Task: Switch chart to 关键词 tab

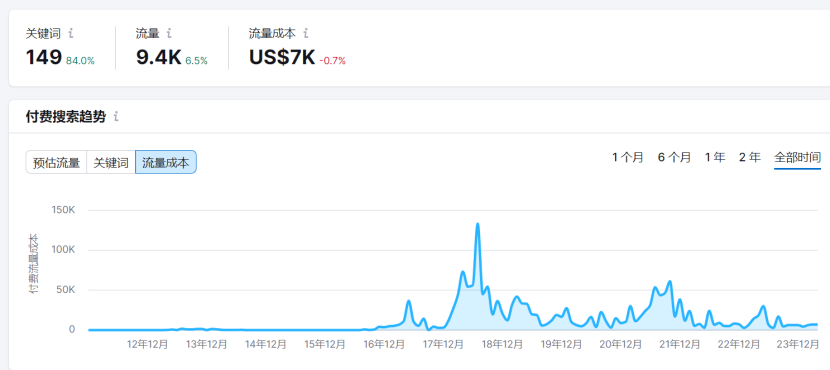Action: [111, 163]
